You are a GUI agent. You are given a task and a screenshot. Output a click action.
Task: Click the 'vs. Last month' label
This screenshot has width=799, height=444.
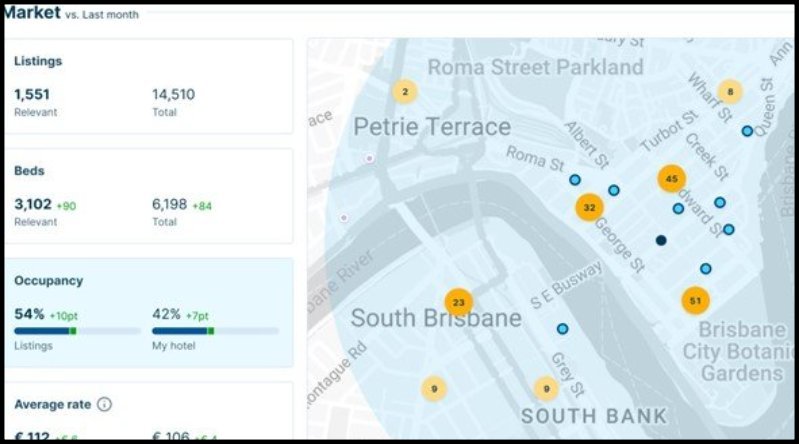pos(102,15)
